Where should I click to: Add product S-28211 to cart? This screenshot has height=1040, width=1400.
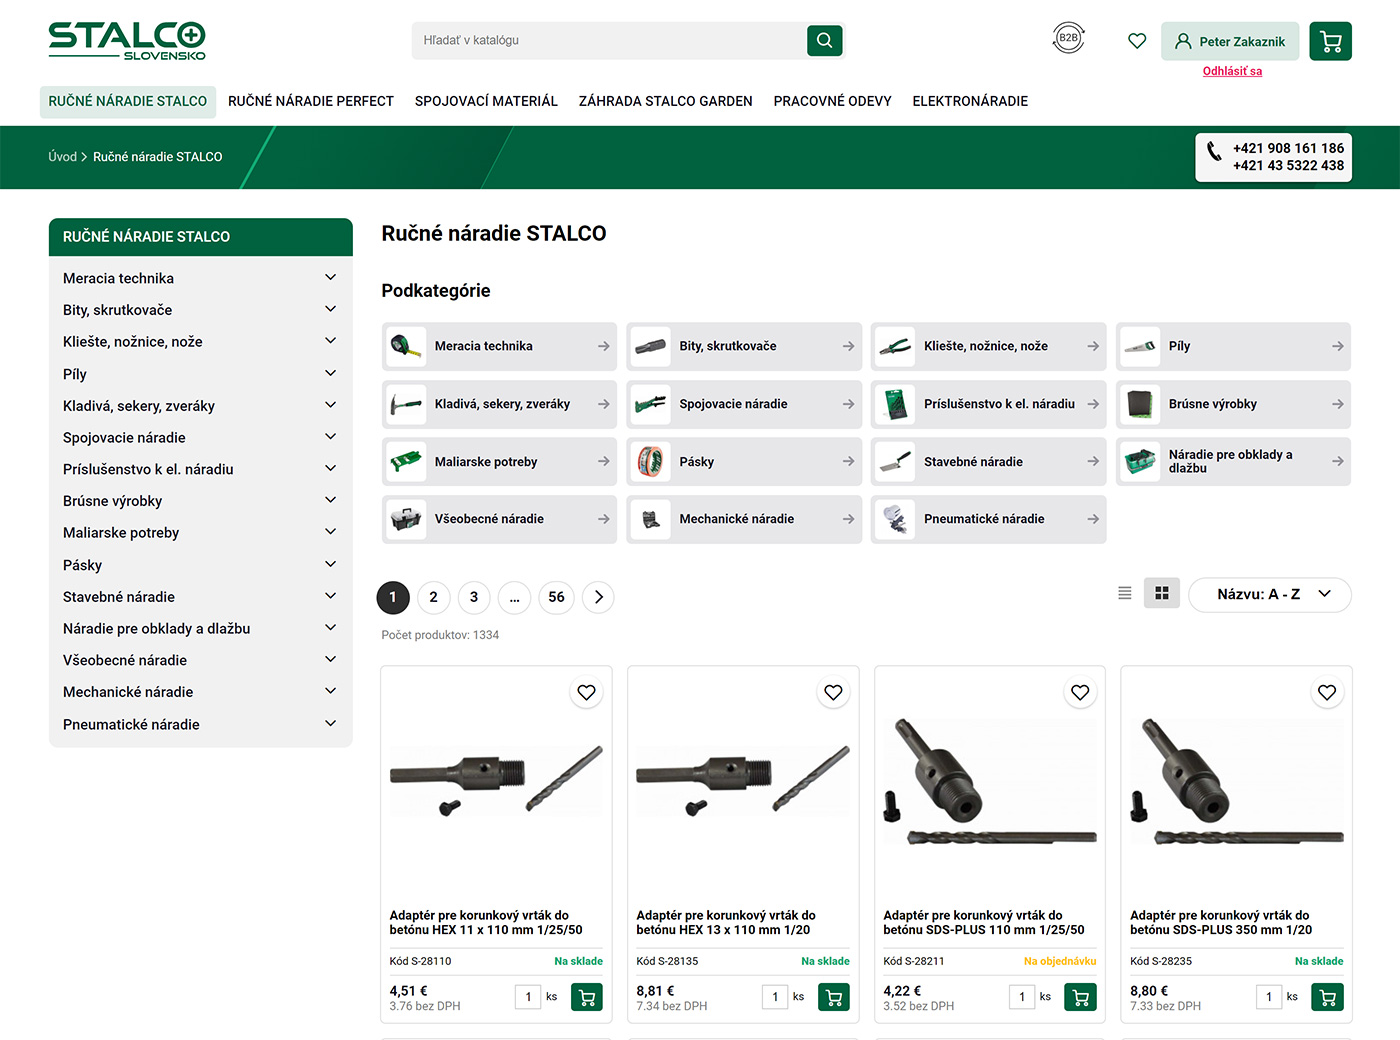1081,997
